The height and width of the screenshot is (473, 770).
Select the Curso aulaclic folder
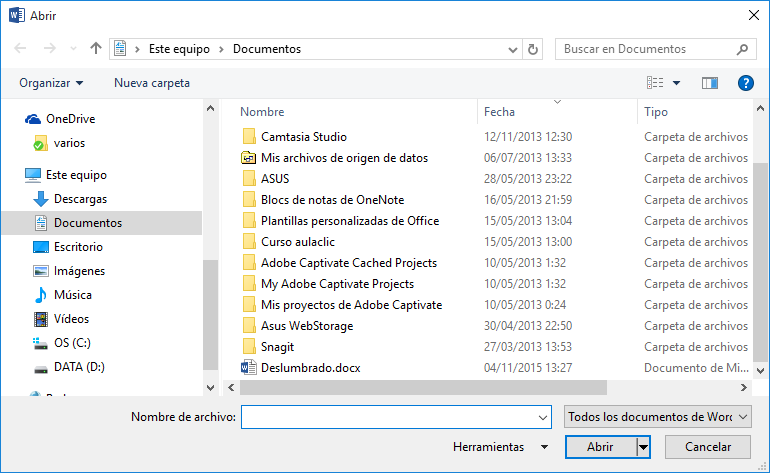click(x=298, y=242)
